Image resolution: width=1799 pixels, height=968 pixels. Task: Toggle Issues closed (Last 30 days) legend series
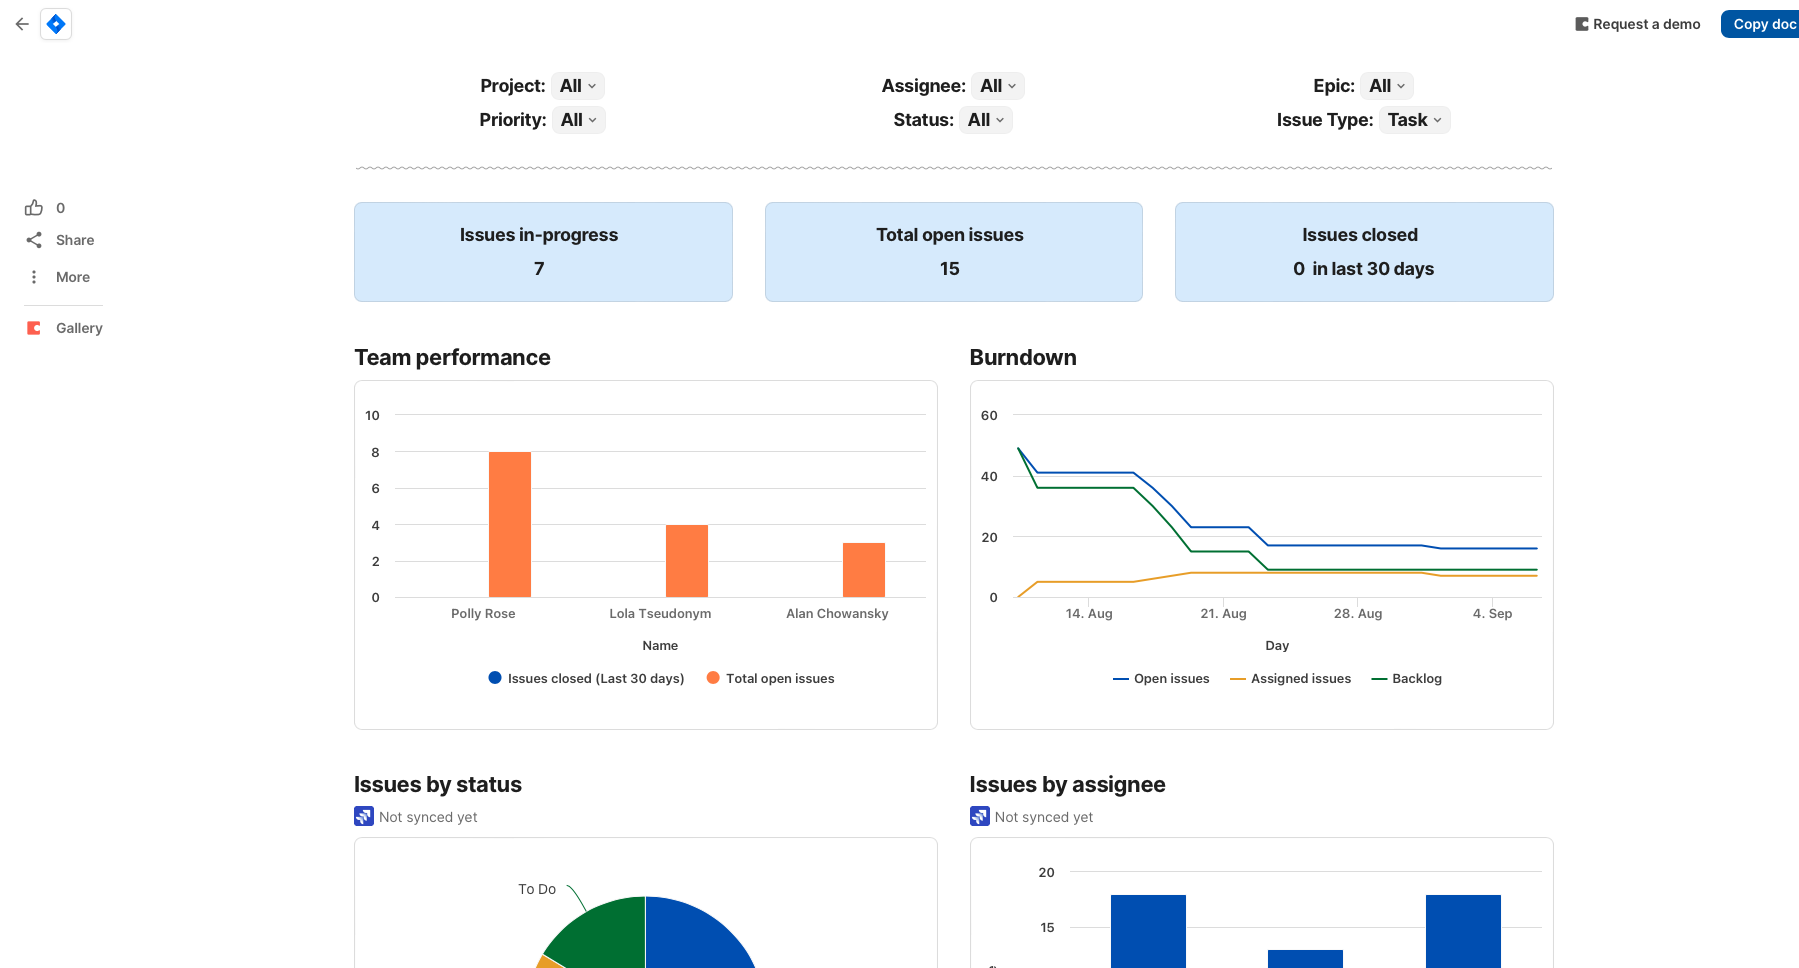click(586, 678)
